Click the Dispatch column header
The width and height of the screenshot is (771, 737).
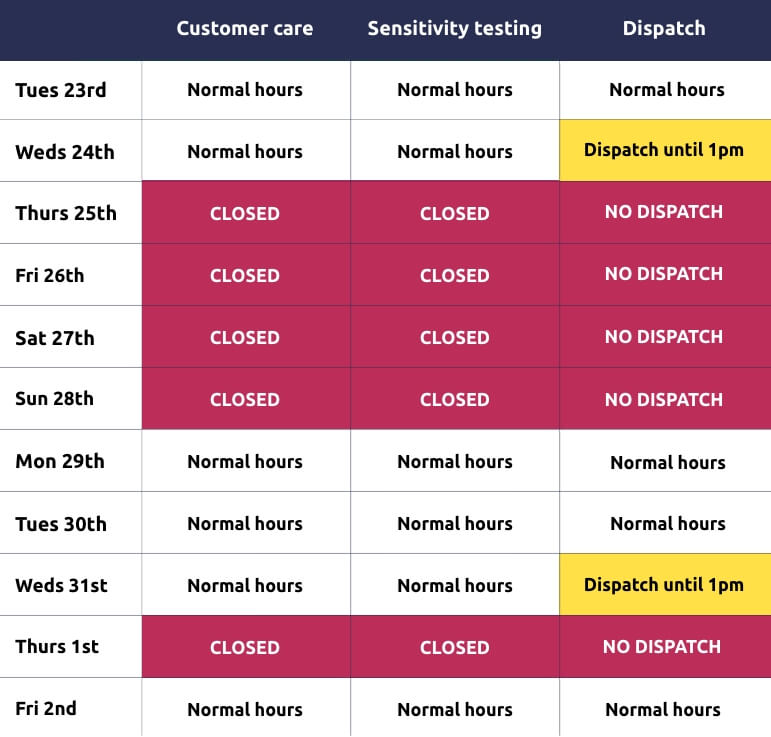(664, 29)
